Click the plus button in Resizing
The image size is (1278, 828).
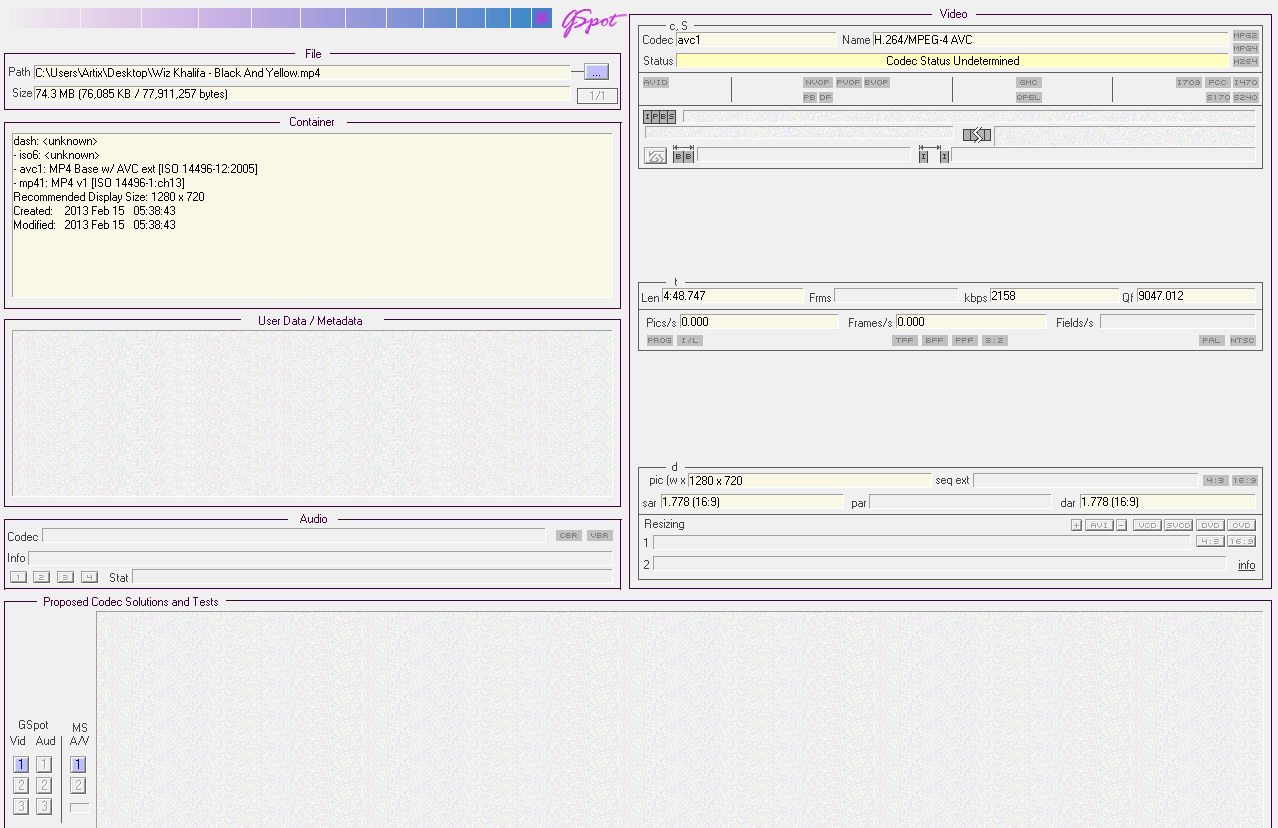[x=1077, y=525]
